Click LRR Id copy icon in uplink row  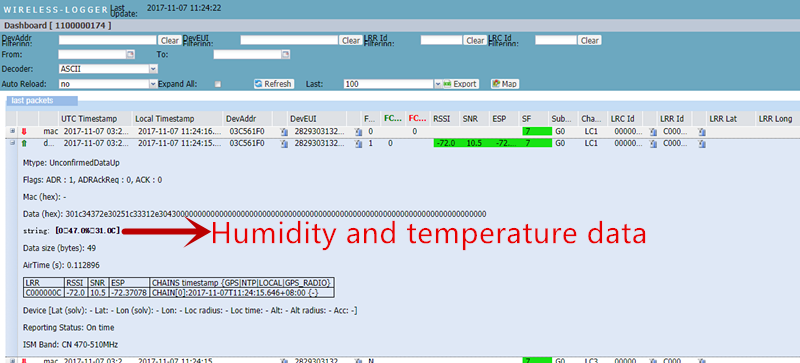click(x=702, y=144)
